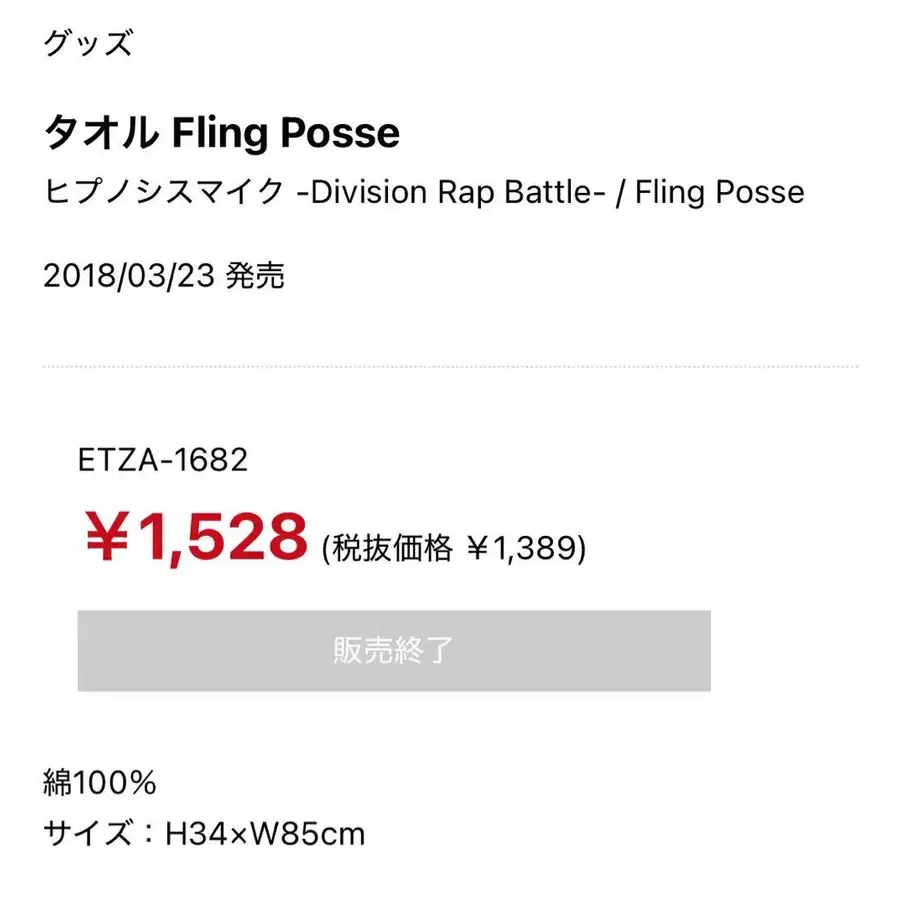Click the タオル Fling Posse product title
900x900 pixels.
tap(221, 133)
